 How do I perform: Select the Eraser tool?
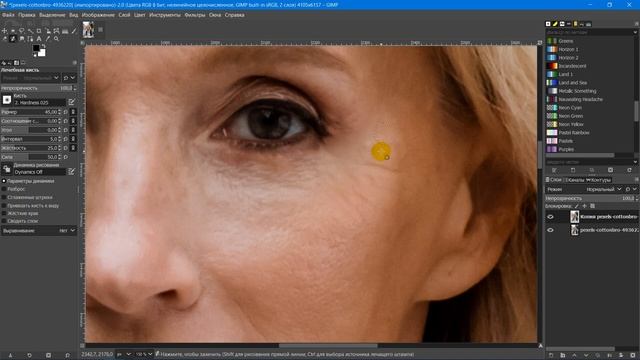[x=4, y=39]
